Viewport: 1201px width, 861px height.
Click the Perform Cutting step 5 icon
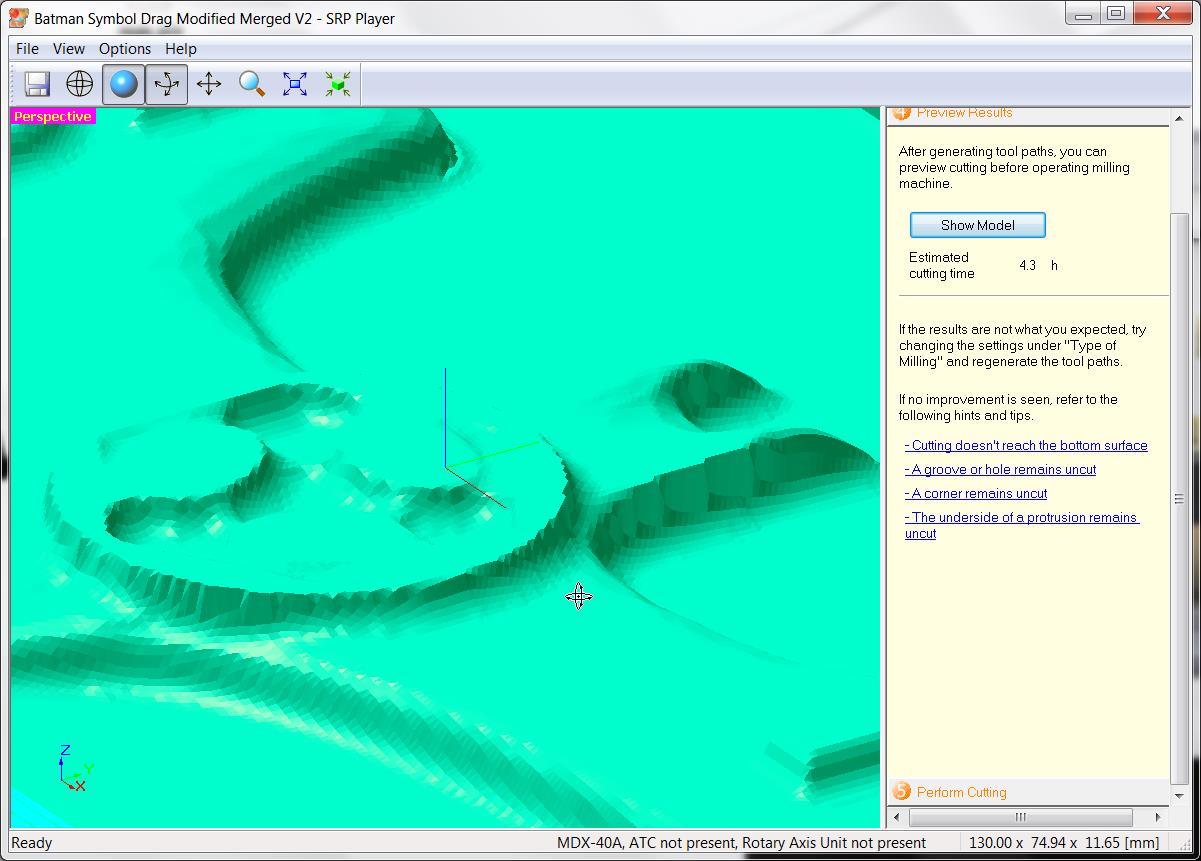[x=901, y=792]
